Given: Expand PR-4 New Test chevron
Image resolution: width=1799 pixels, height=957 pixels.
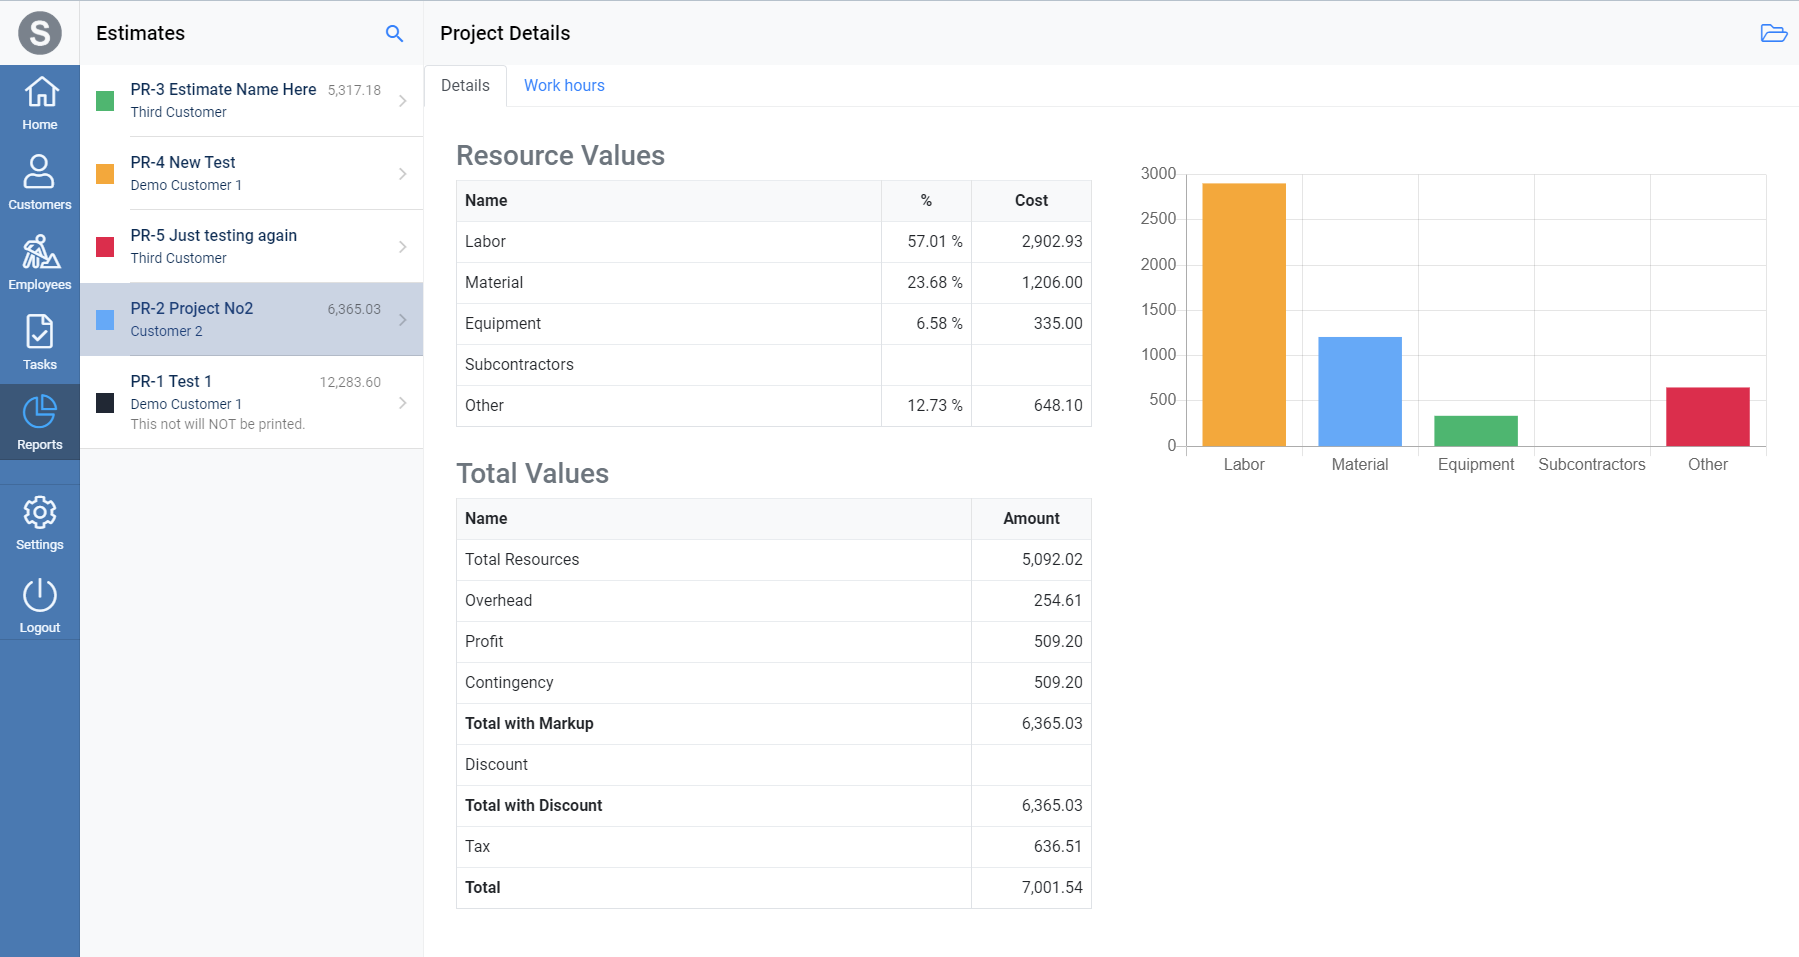Looking at the screenshot, I should (x=403, y=174).
